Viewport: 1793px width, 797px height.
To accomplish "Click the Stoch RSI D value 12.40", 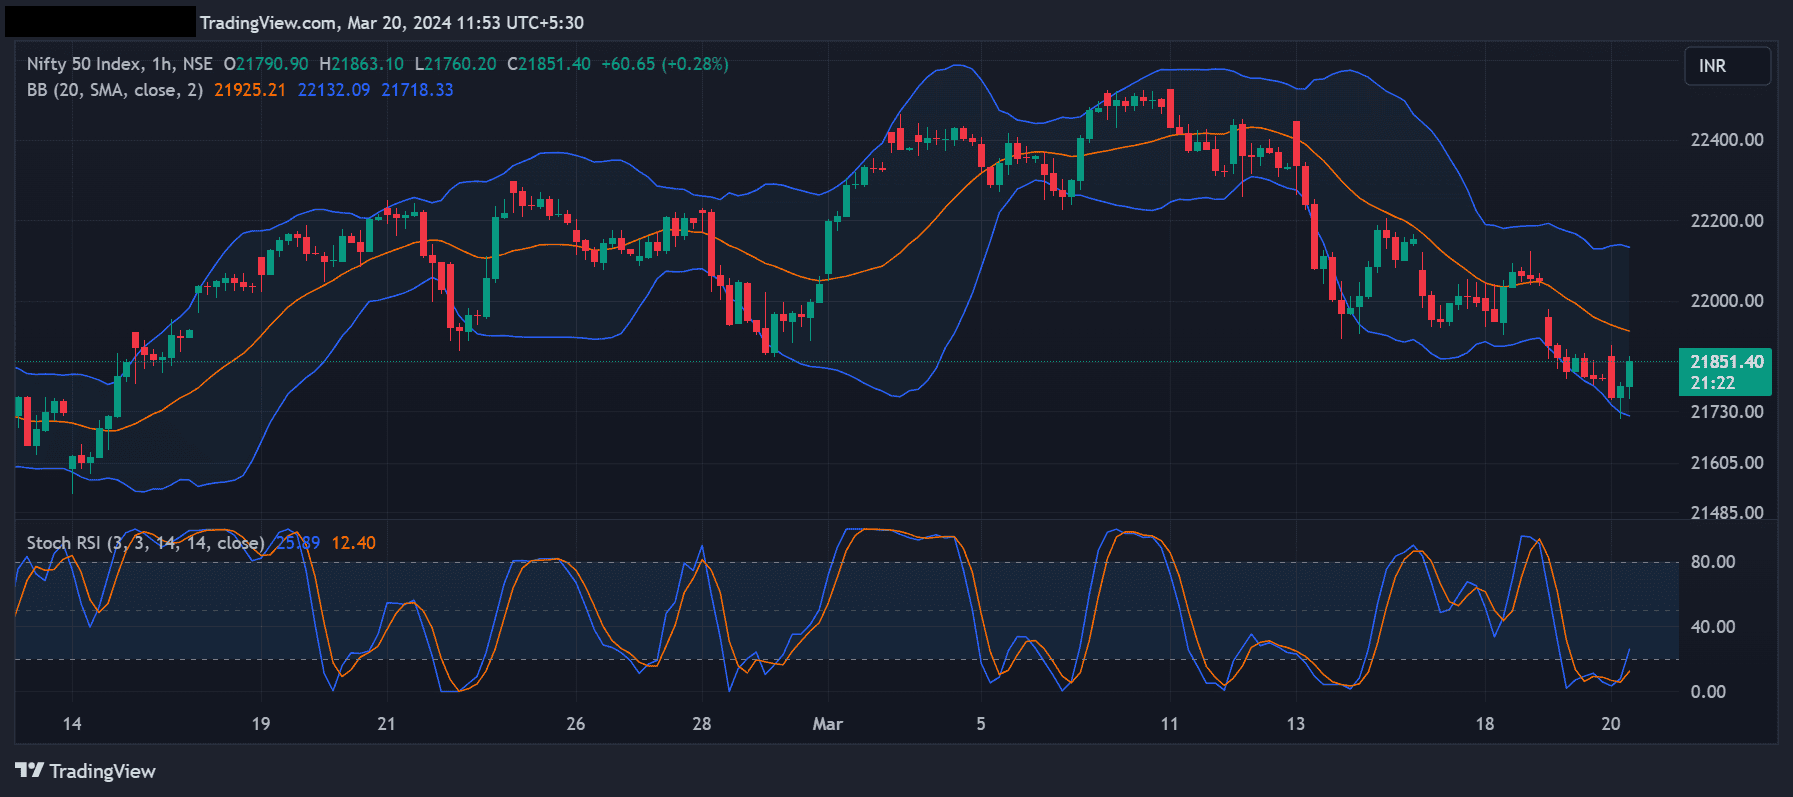I will click(x=354, y=543).
